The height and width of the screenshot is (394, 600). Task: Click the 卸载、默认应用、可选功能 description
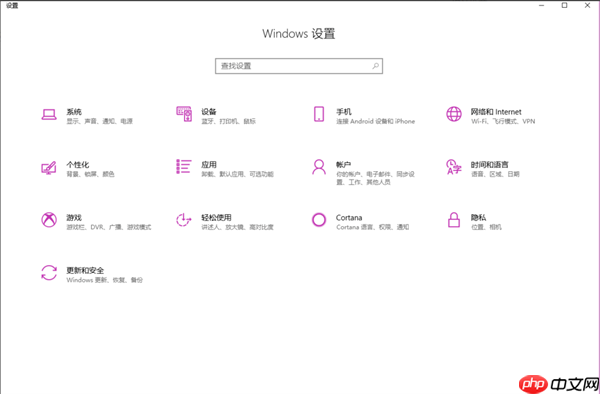tap(237, 174)
